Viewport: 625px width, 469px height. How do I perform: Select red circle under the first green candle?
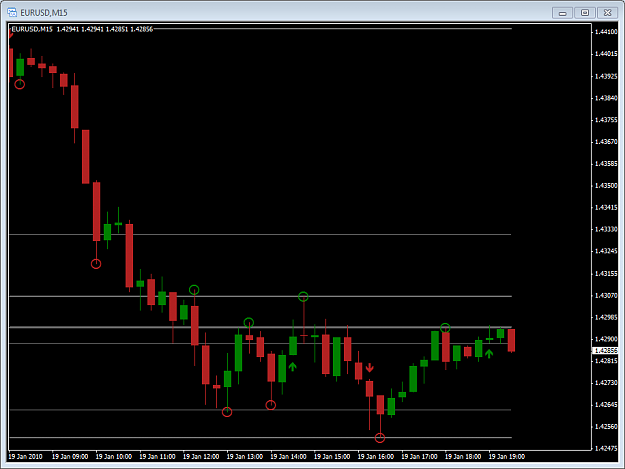[x=20, y=84]
